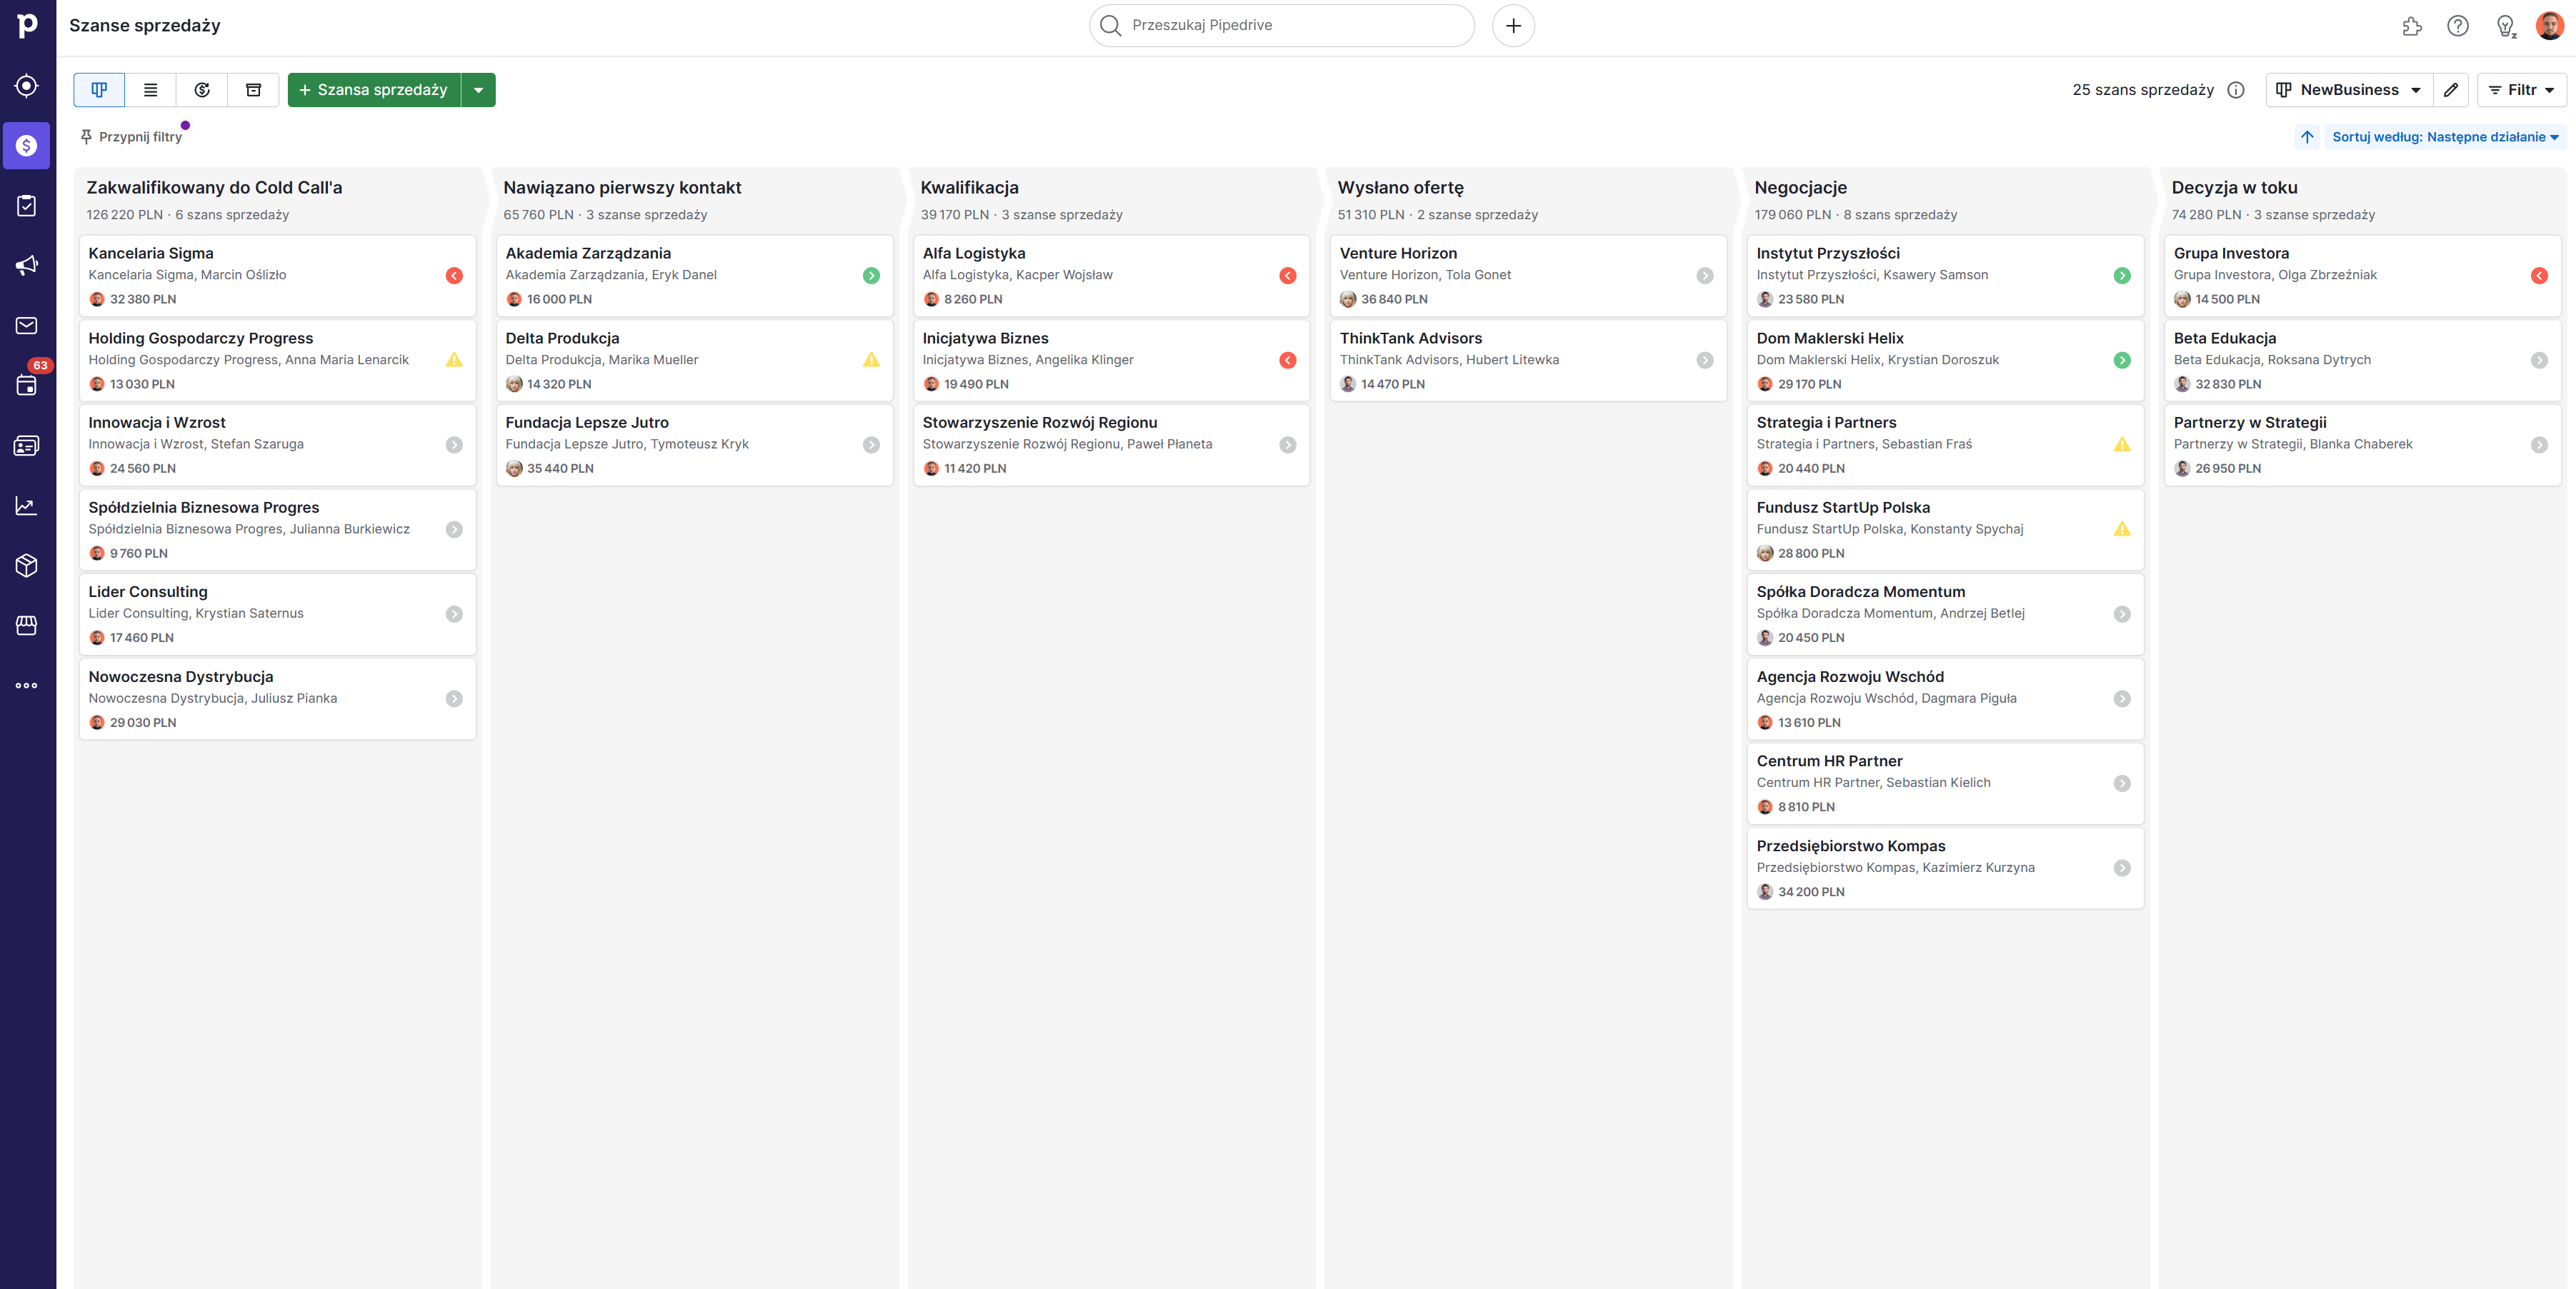2576x1289 pixels.
Task: Click the deals count info icon
Action: pos(2236,90)
